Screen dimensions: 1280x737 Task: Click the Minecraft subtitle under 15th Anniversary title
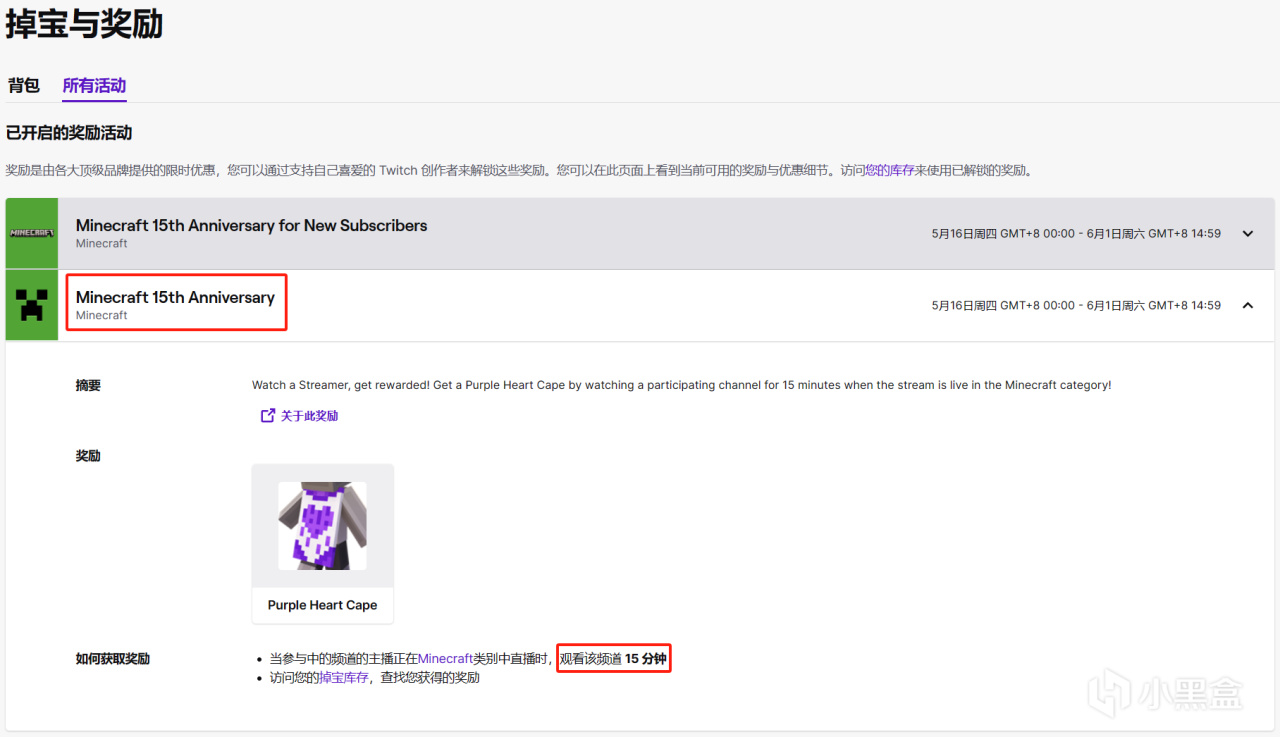102,315
